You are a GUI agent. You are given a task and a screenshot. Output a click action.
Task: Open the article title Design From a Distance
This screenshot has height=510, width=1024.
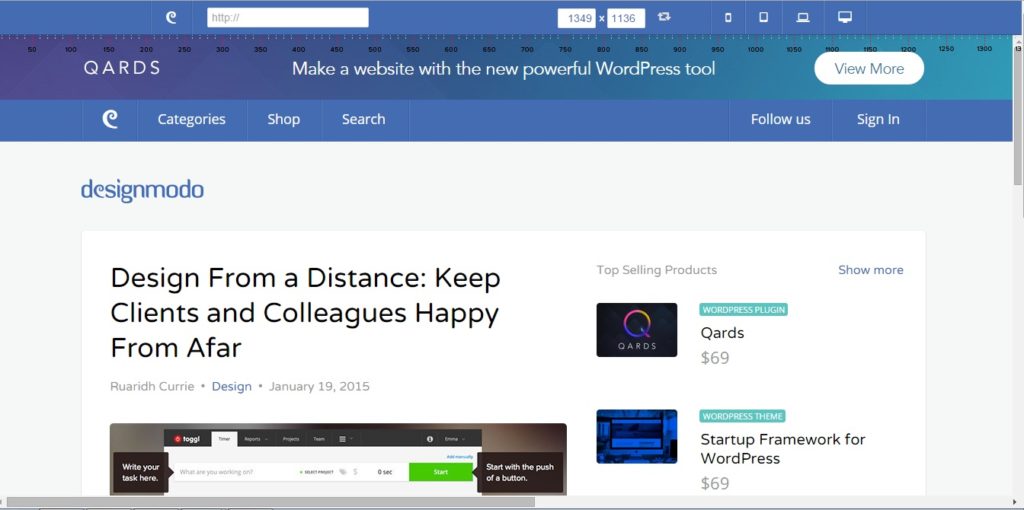[306, 313]
